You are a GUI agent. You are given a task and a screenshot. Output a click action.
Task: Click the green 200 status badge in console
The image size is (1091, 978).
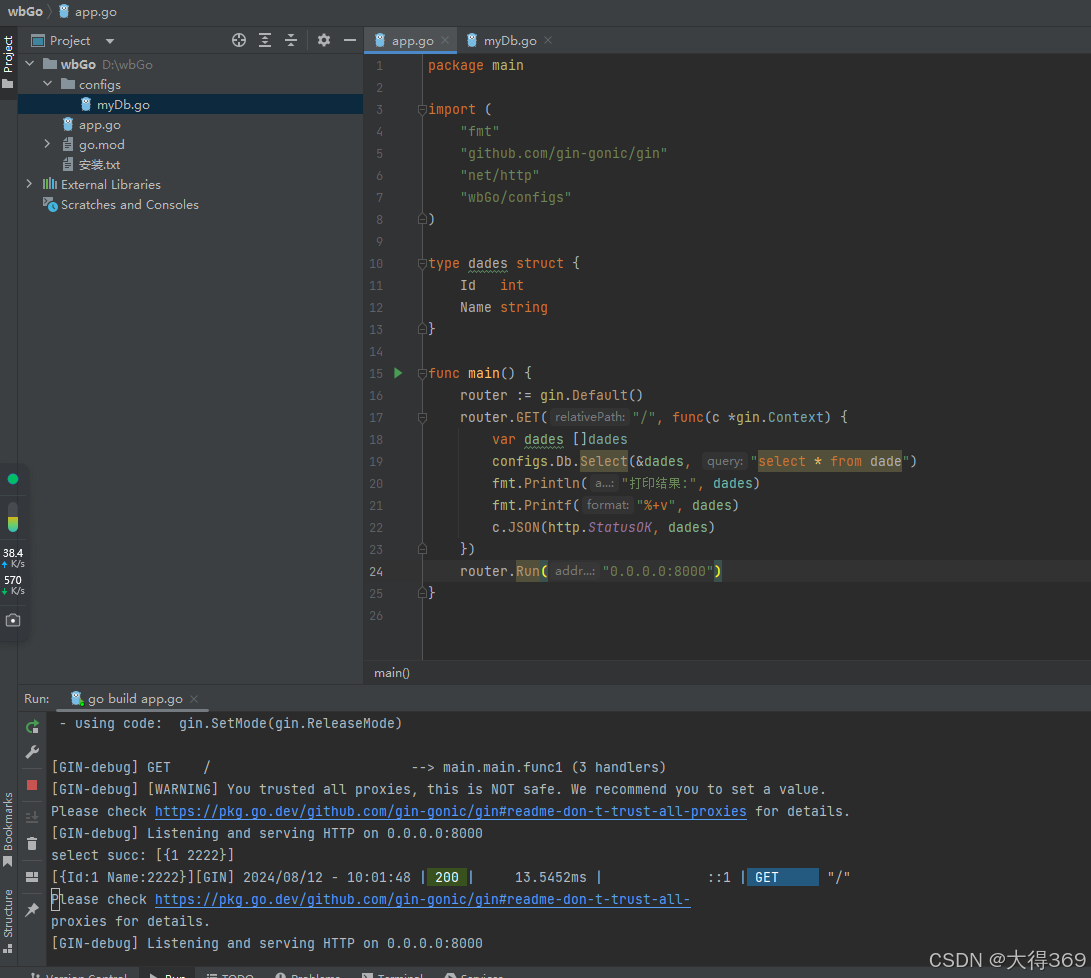pos(447,877)
